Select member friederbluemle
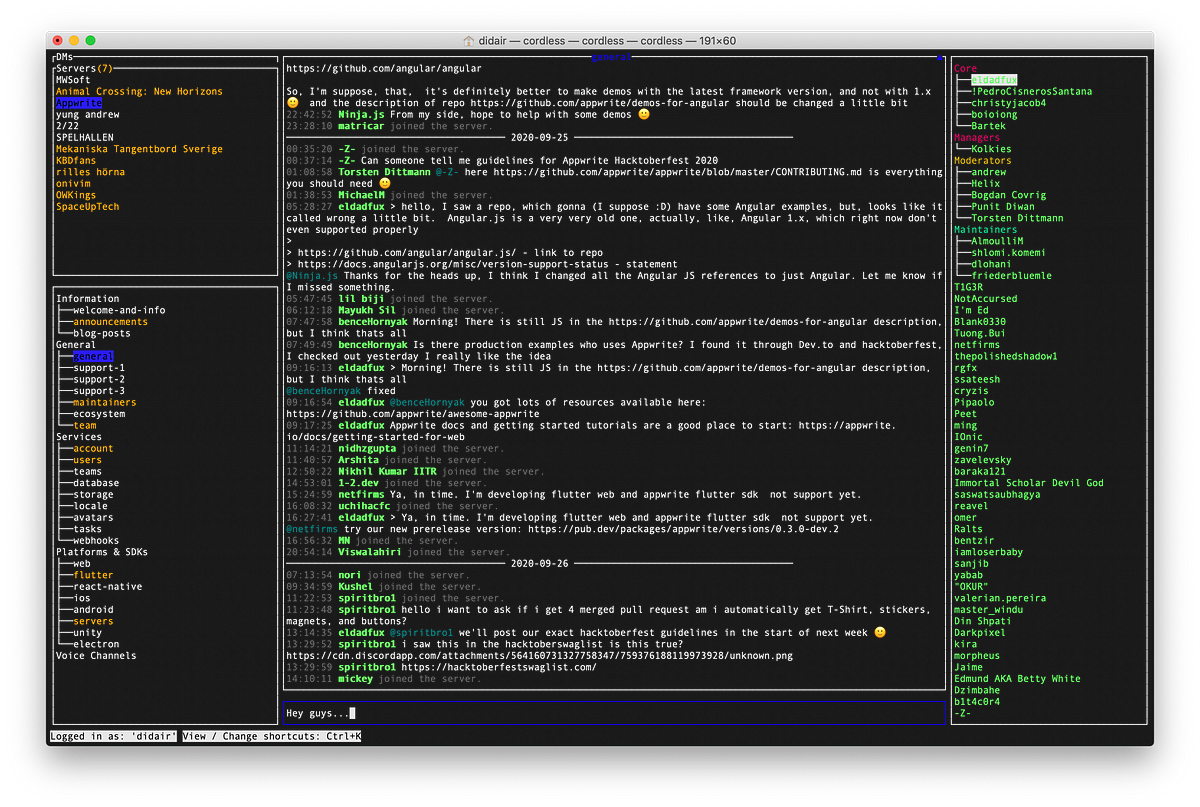The height and width of the screenshot is (807, 1200). point(1012,276)
